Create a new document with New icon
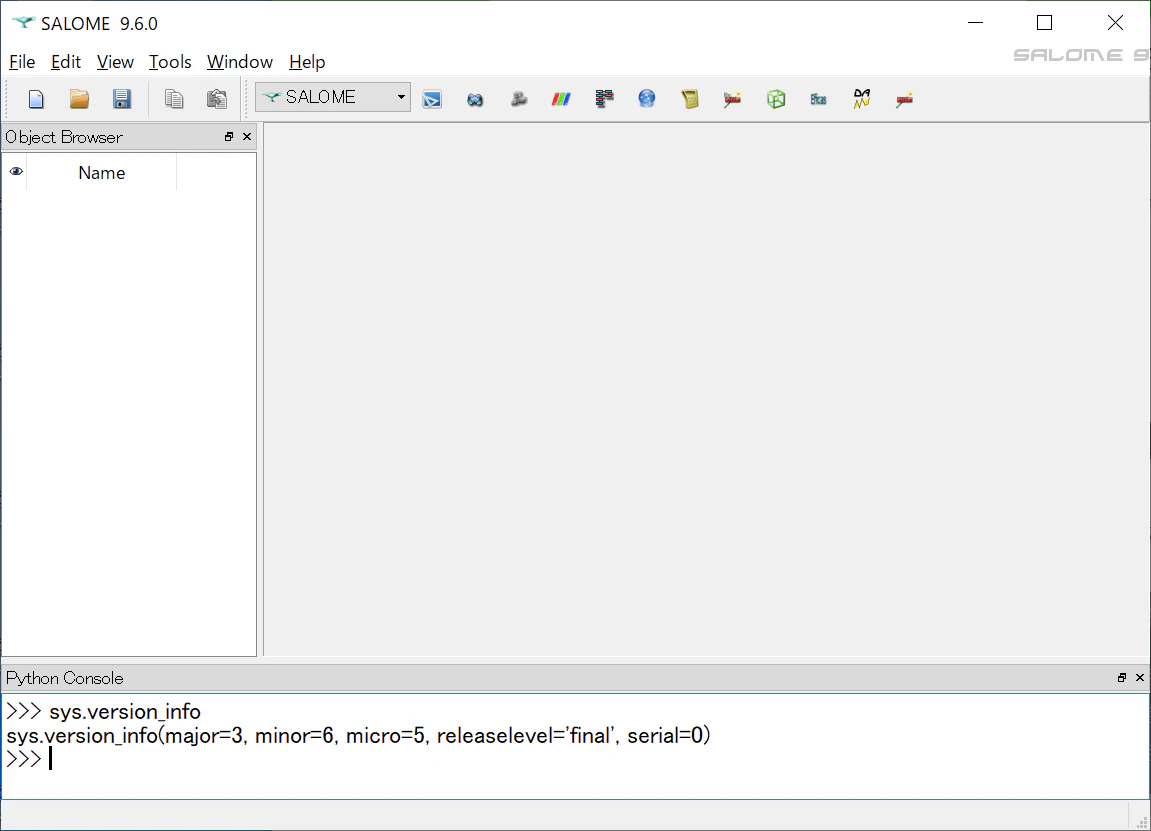Screen dimensions: 1151x831 [36, 98]
